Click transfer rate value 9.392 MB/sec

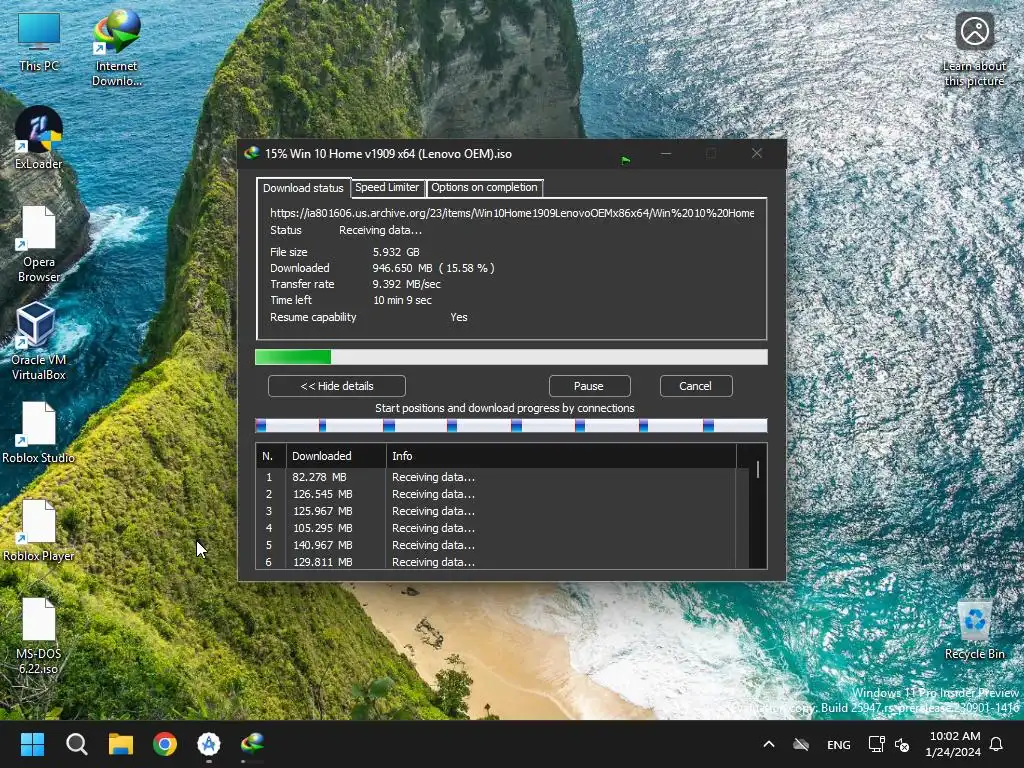[406, 284]
